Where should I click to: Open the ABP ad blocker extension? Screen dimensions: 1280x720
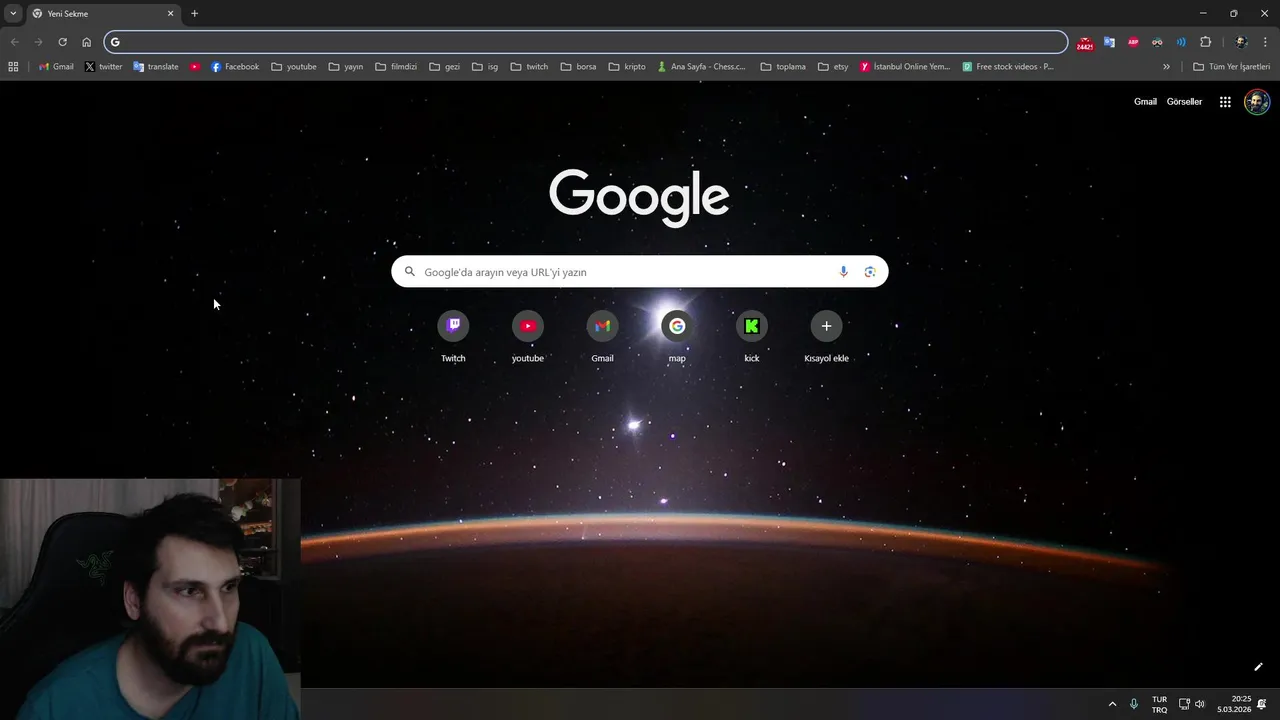(x=1133, y=42)
